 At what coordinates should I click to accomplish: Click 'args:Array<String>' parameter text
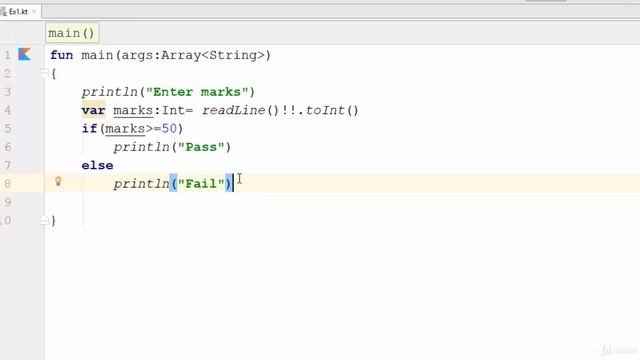coord(193,55)
